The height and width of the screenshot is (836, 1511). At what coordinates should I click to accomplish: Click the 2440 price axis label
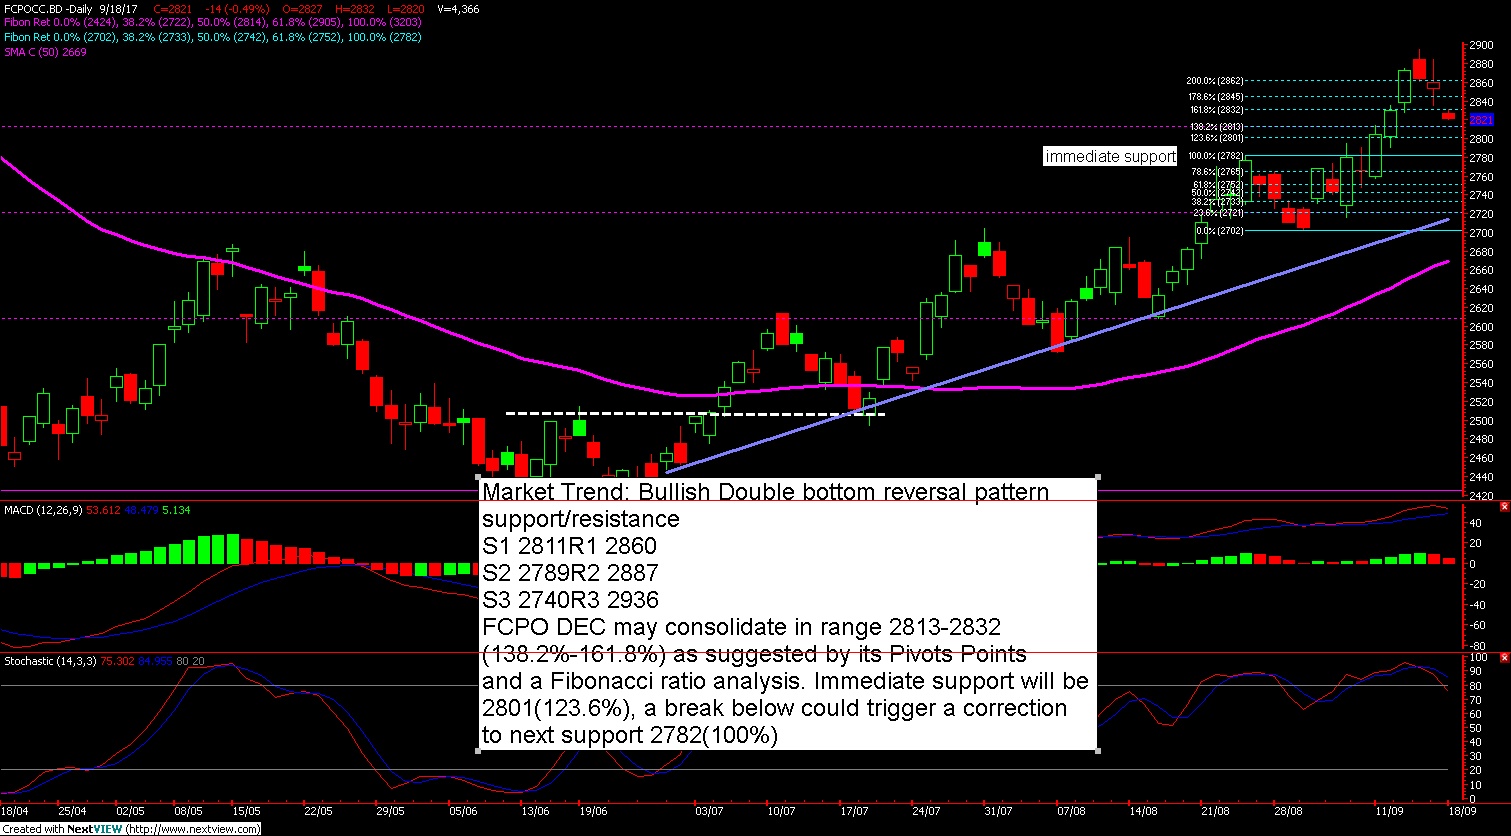point(1483,477)
